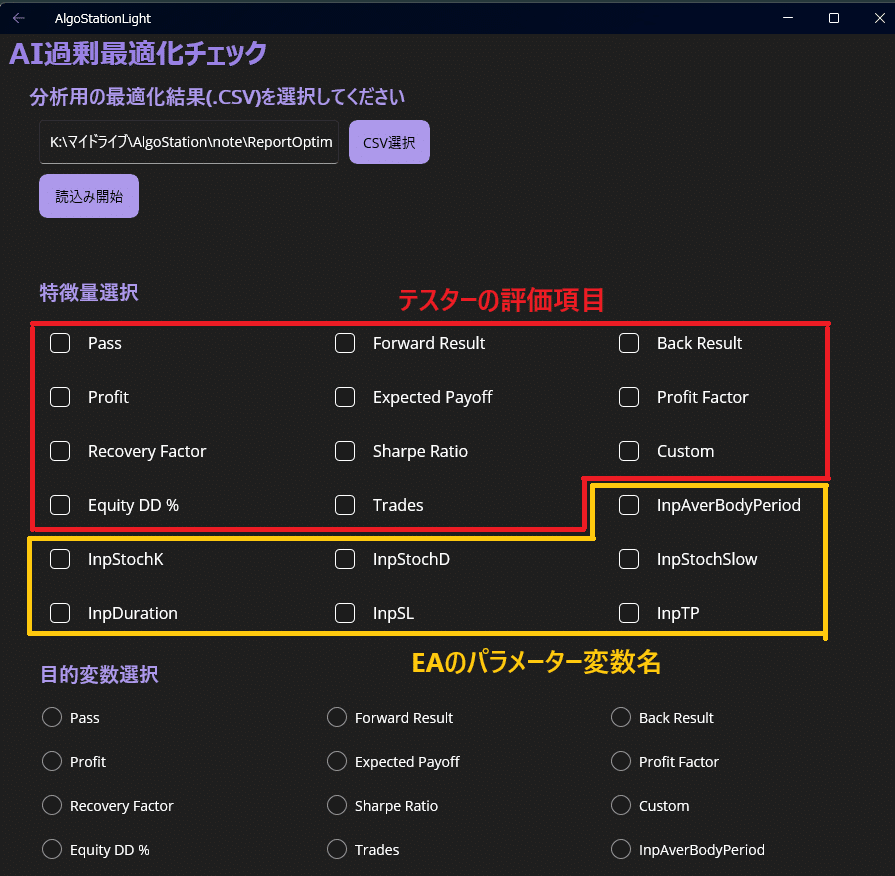The height and width of the screenshot is (876, 895).
Task: Click the back arrow in title bar
Action: coord(19,18)
